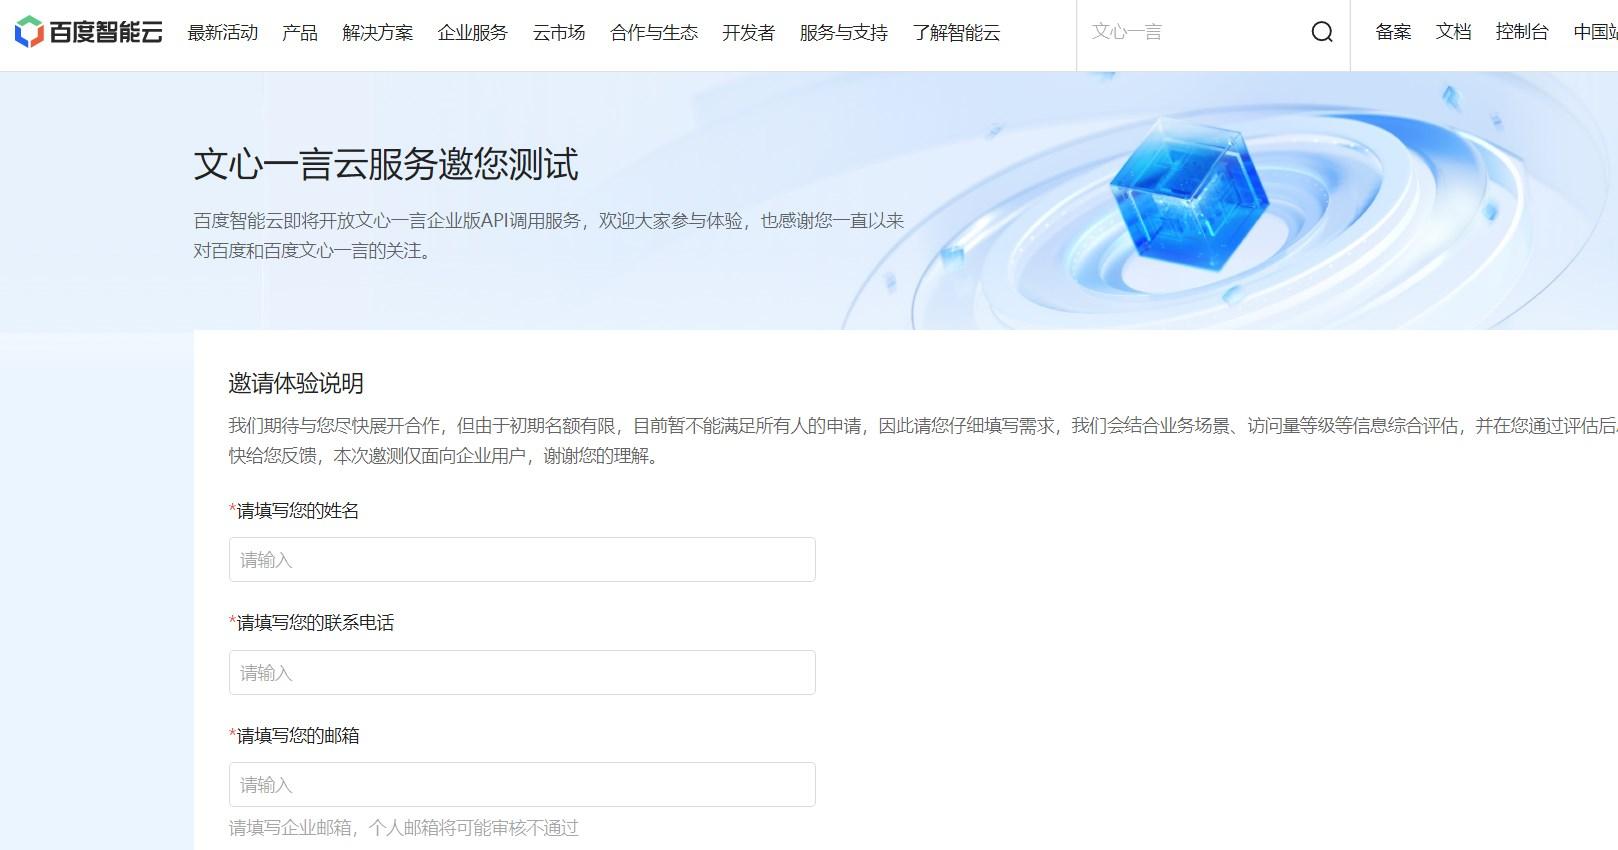1618x850 pixels.
Task: Click the Baidu AI Cloud logo
Action: (x=88, y=32)
